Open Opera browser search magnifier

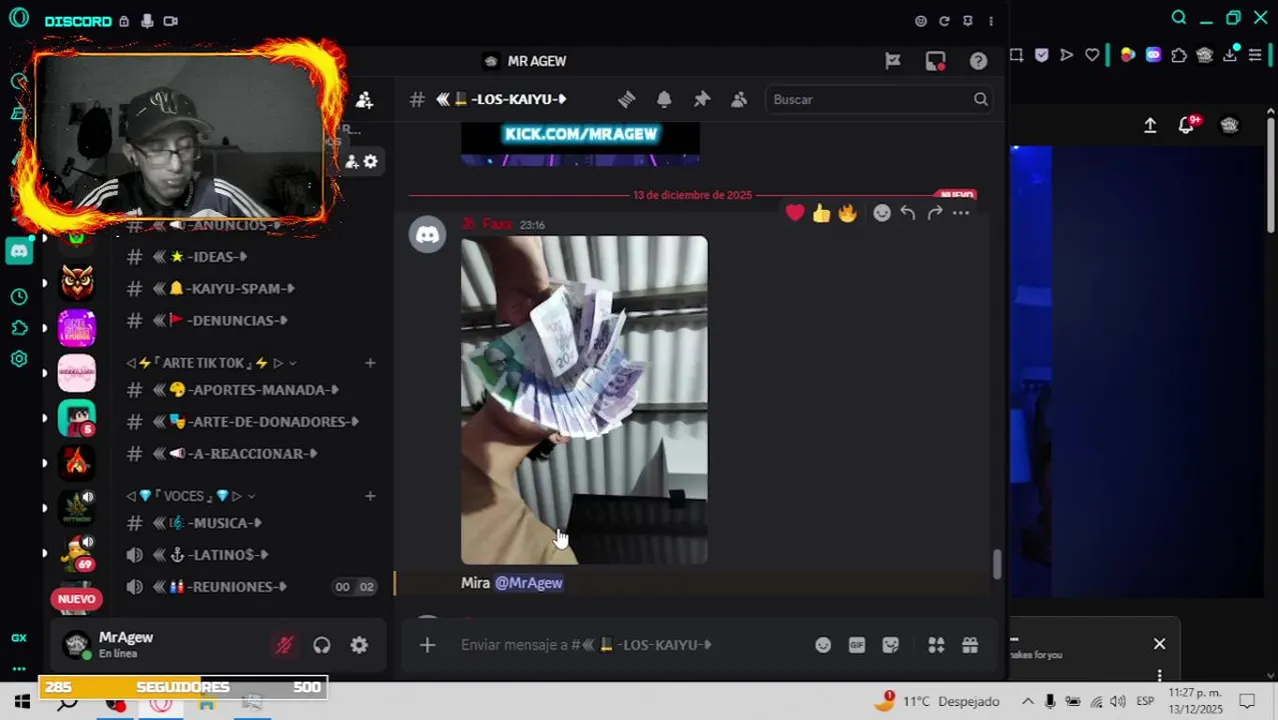pos(1179,18)
